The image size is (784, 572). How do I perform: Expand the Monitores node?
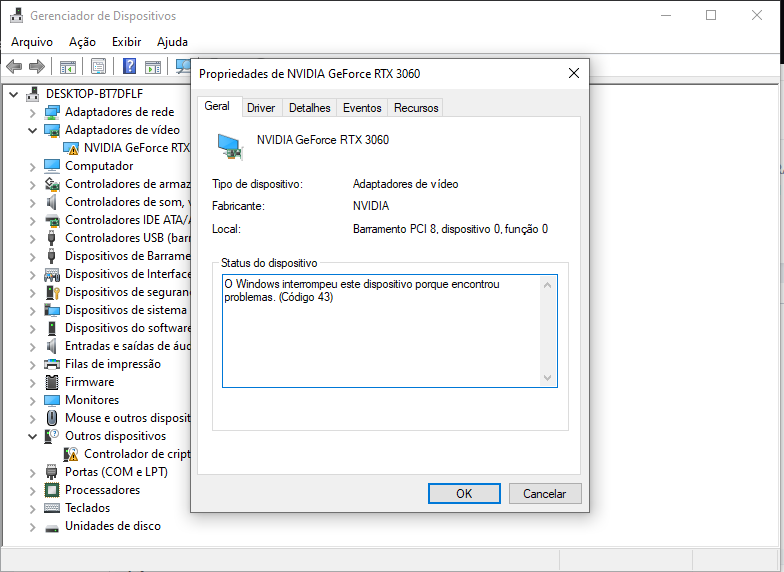coord(33,400)
